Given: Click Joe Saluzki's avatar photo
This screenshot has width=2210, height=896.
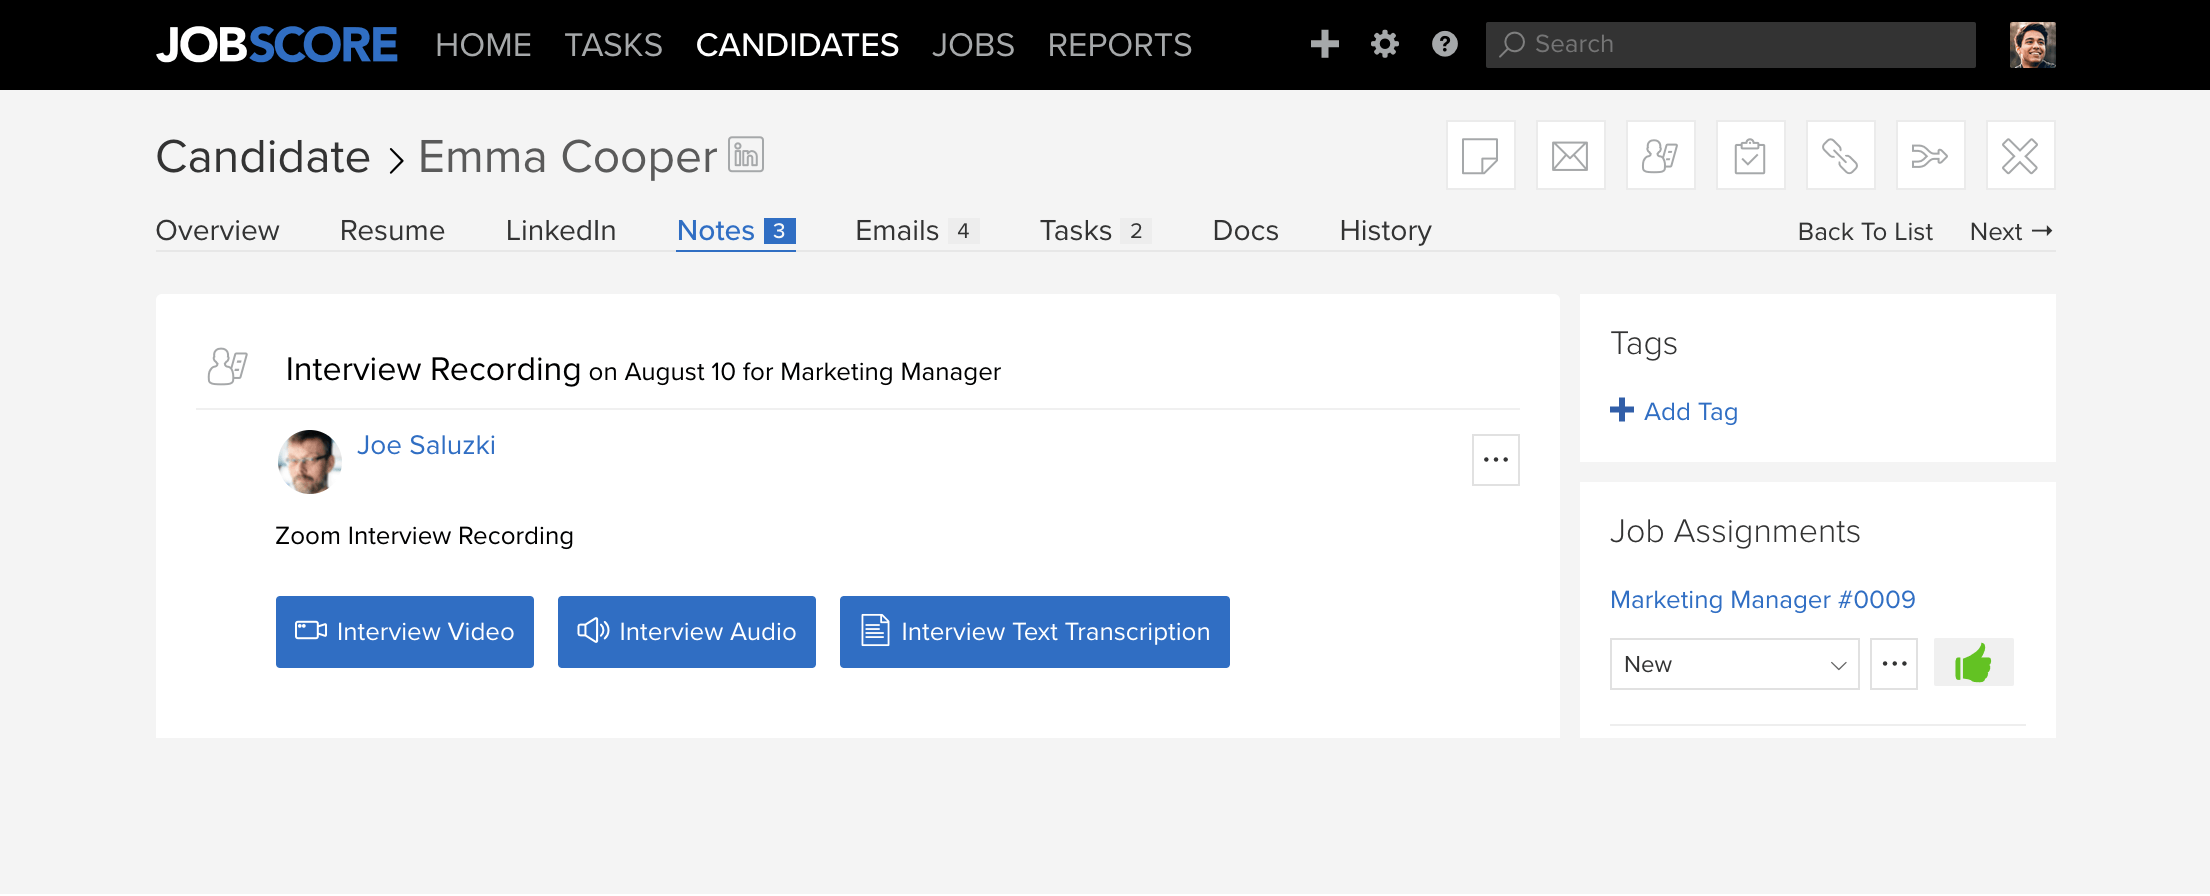Looking at the screenshot, I should [310, 462].
